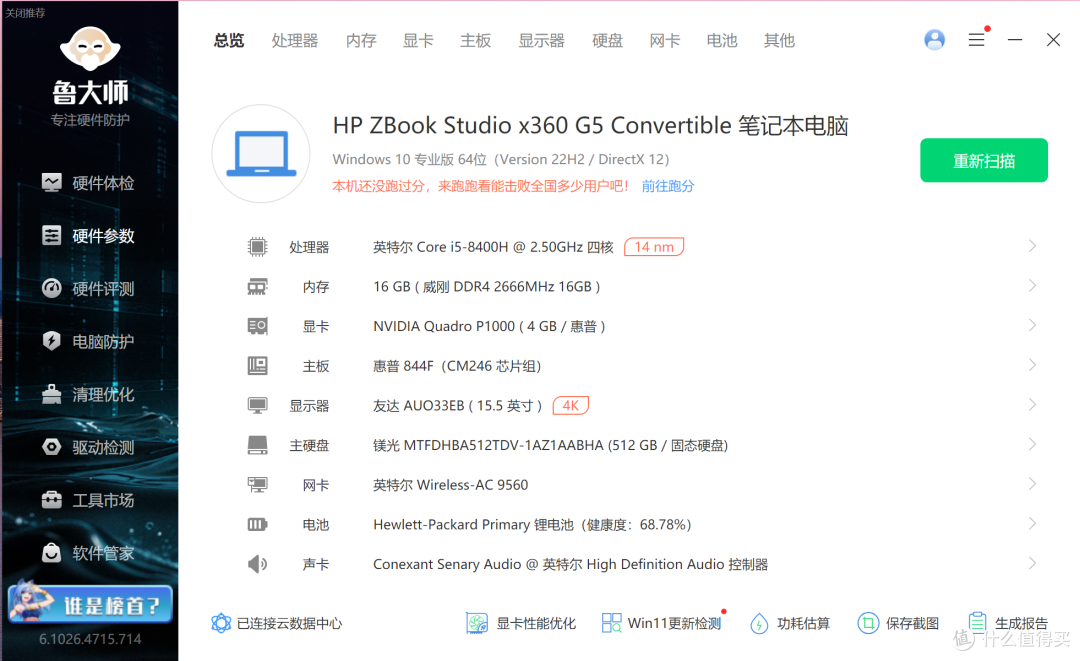Viewport: 1080px width, 661px height.
Task: Select 硬件参数 in the sidebar
Action: point(88,236)
